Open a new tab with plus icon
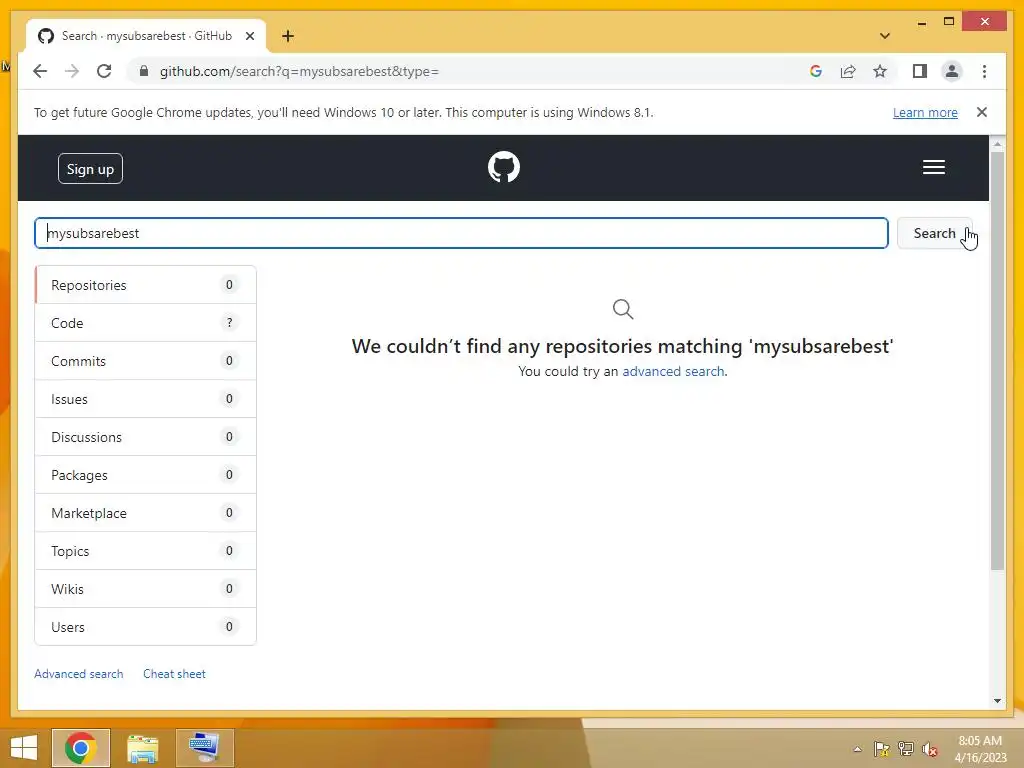The width and height of the screenshot is (1024, 768). [x=288, y=36]
